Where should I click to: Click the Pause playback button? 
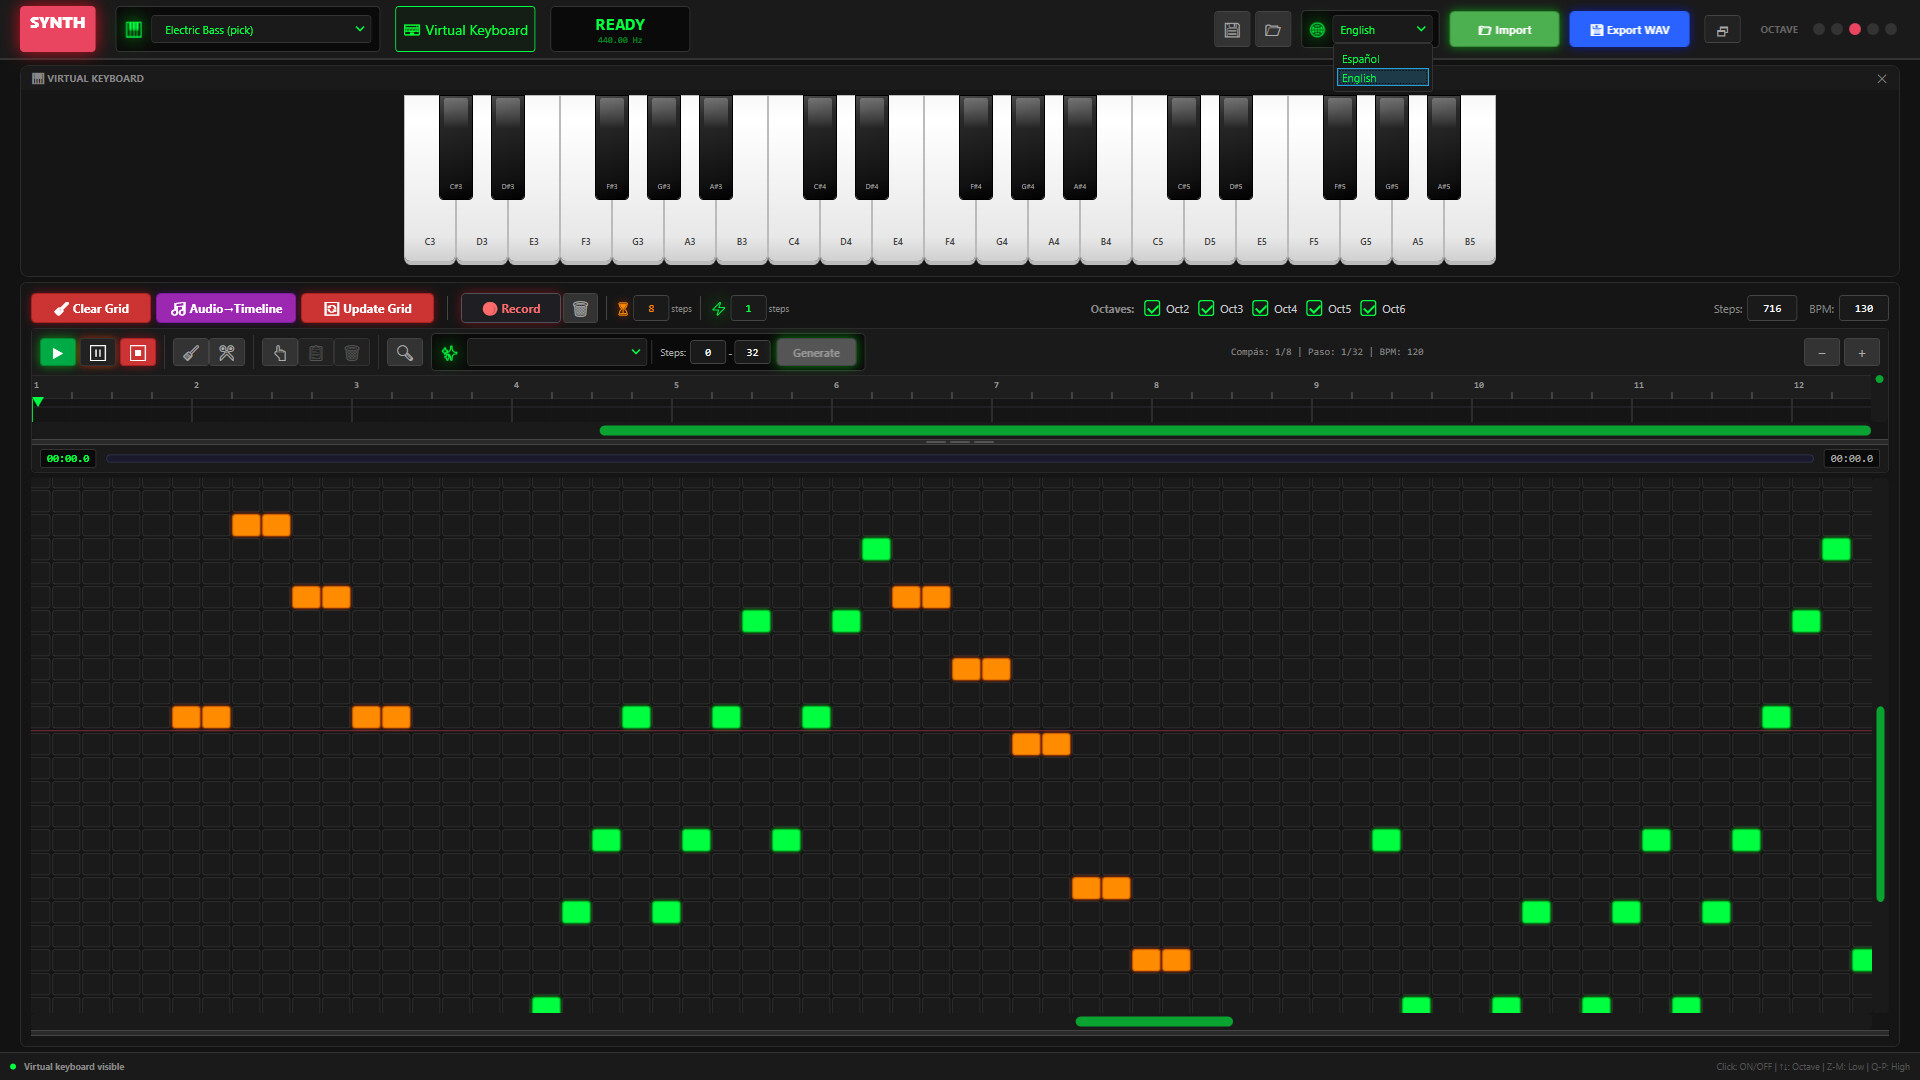point(98,352)
